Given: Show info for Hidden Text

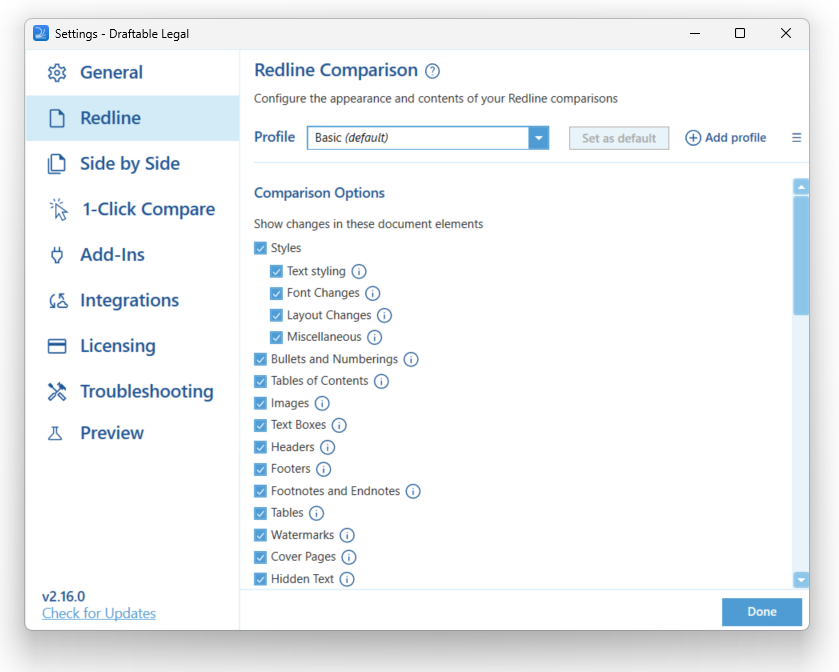Looking at the screenshot, I should click(347, 579).
